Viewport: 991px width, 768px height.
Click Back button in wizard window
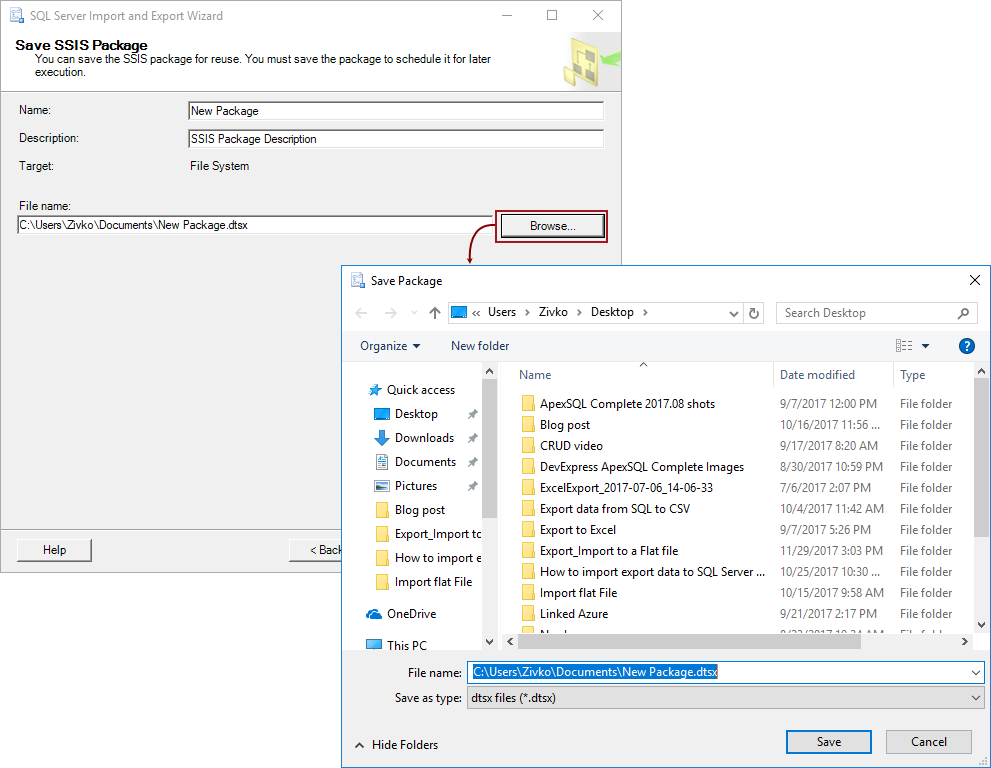tap(316, 550)
